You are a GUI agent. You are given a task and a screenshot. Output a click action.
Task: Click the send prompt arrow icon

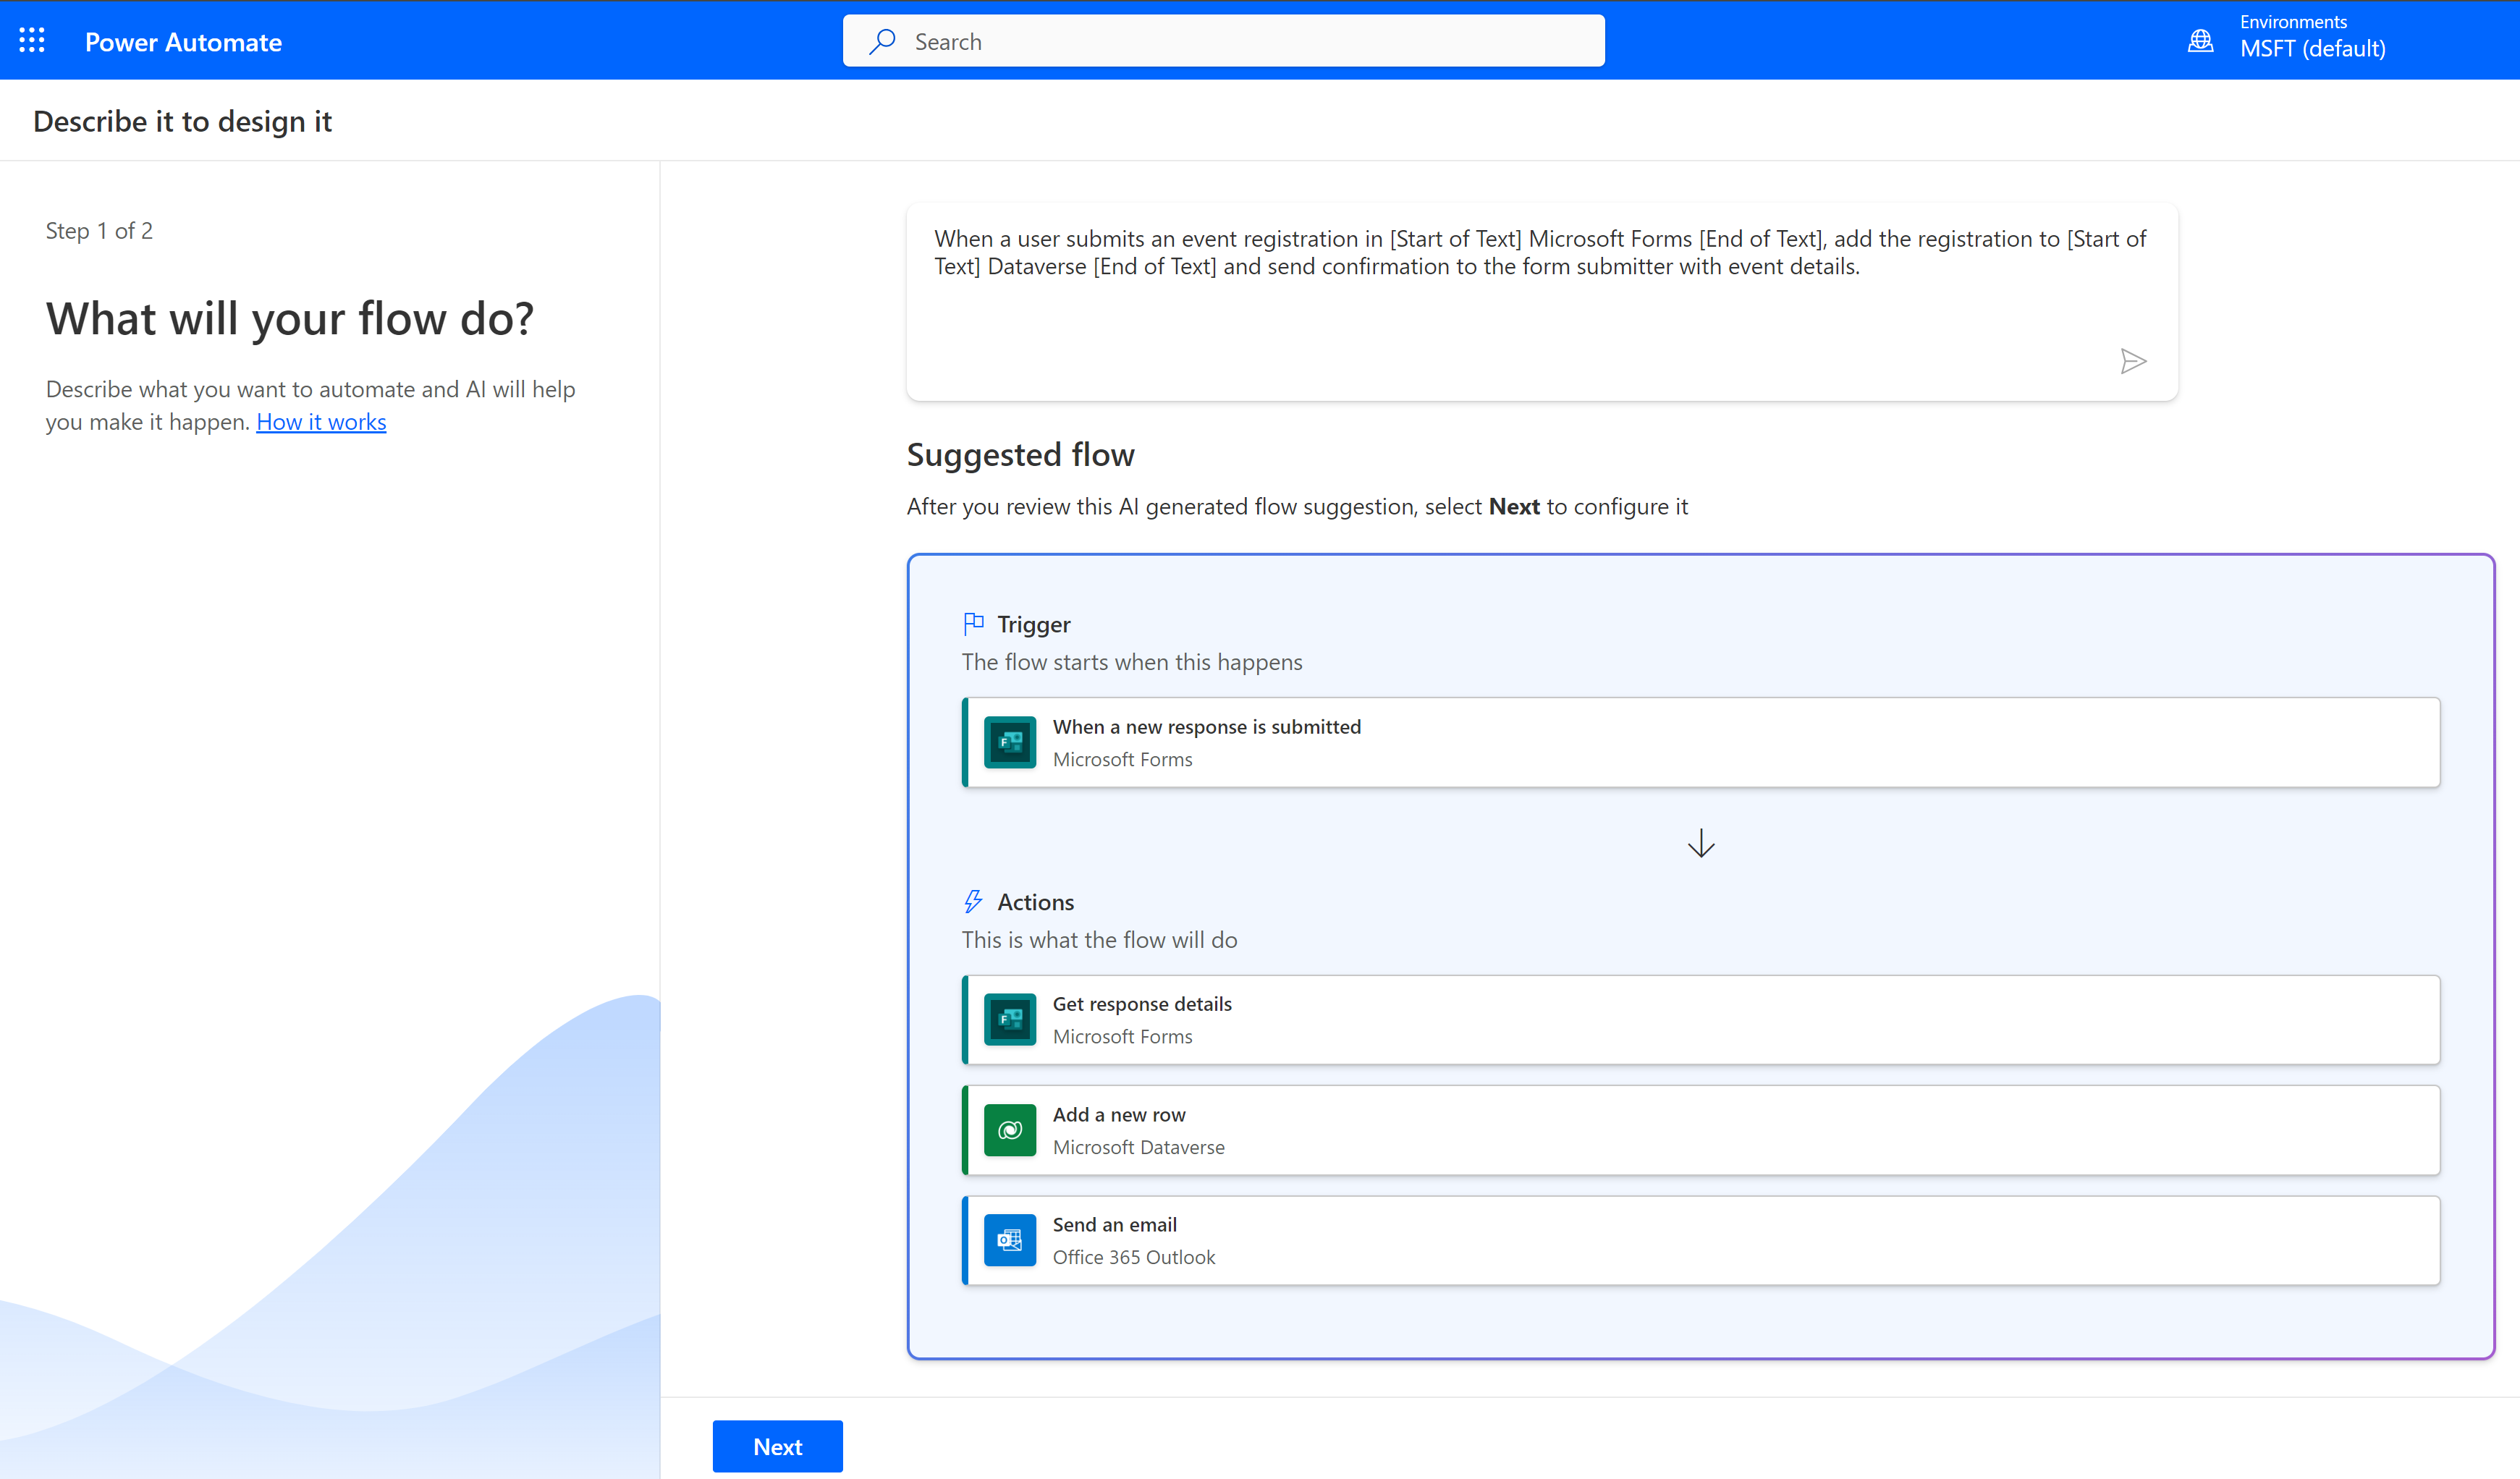click(2133, 361)
